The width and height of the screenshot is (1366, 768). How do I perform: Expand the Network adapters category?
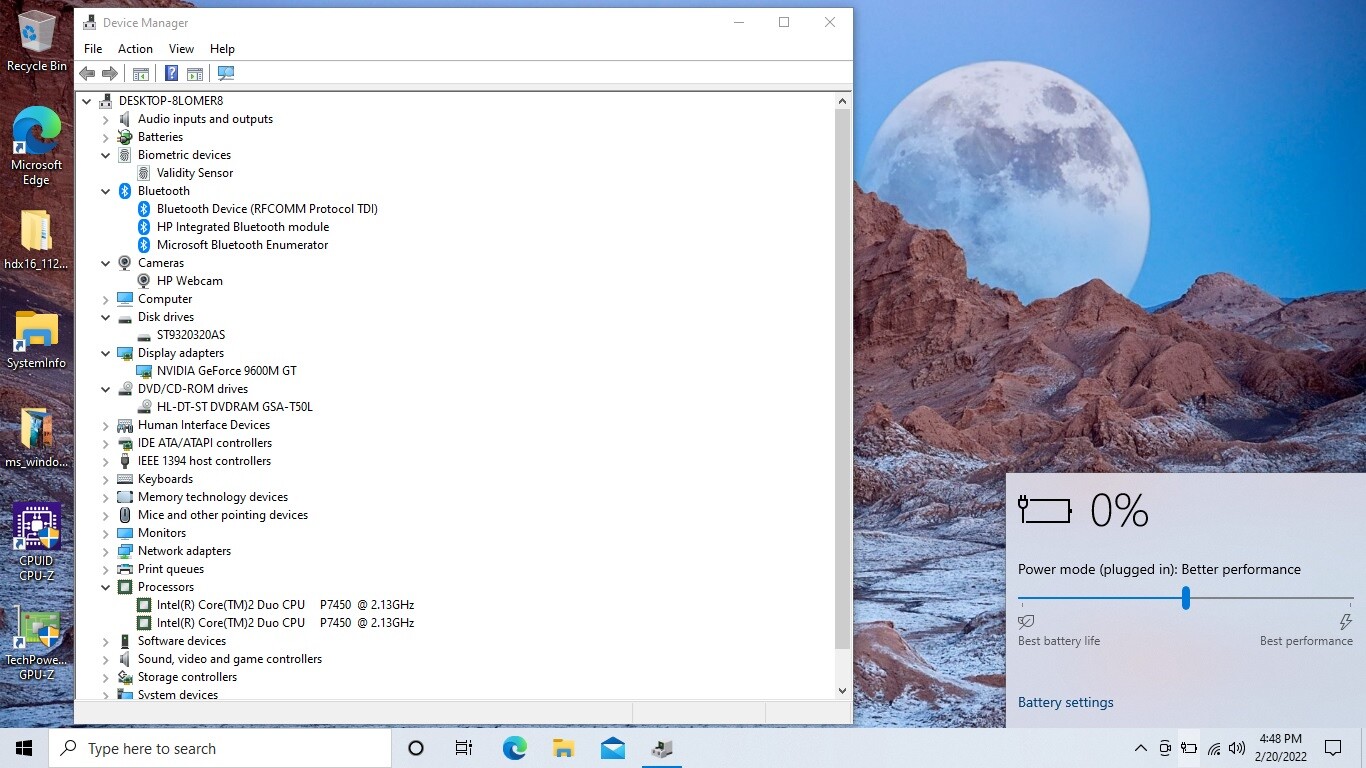(106, 551)
